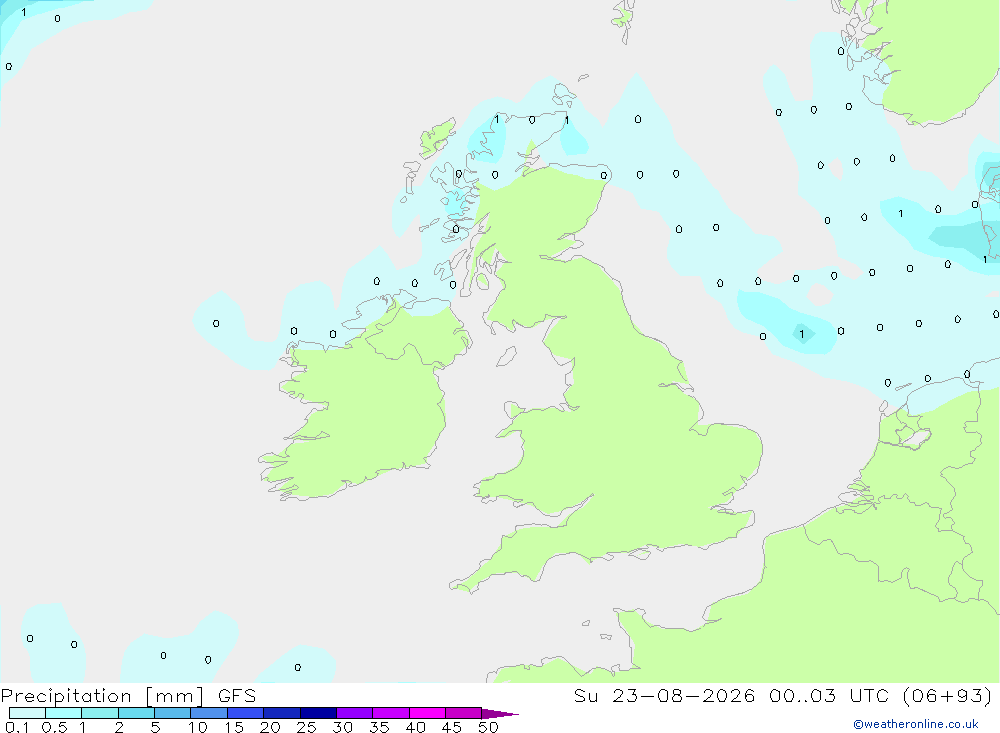
Task: Click the "Su 23-08-2026" date text
Action: pos(665,695)
